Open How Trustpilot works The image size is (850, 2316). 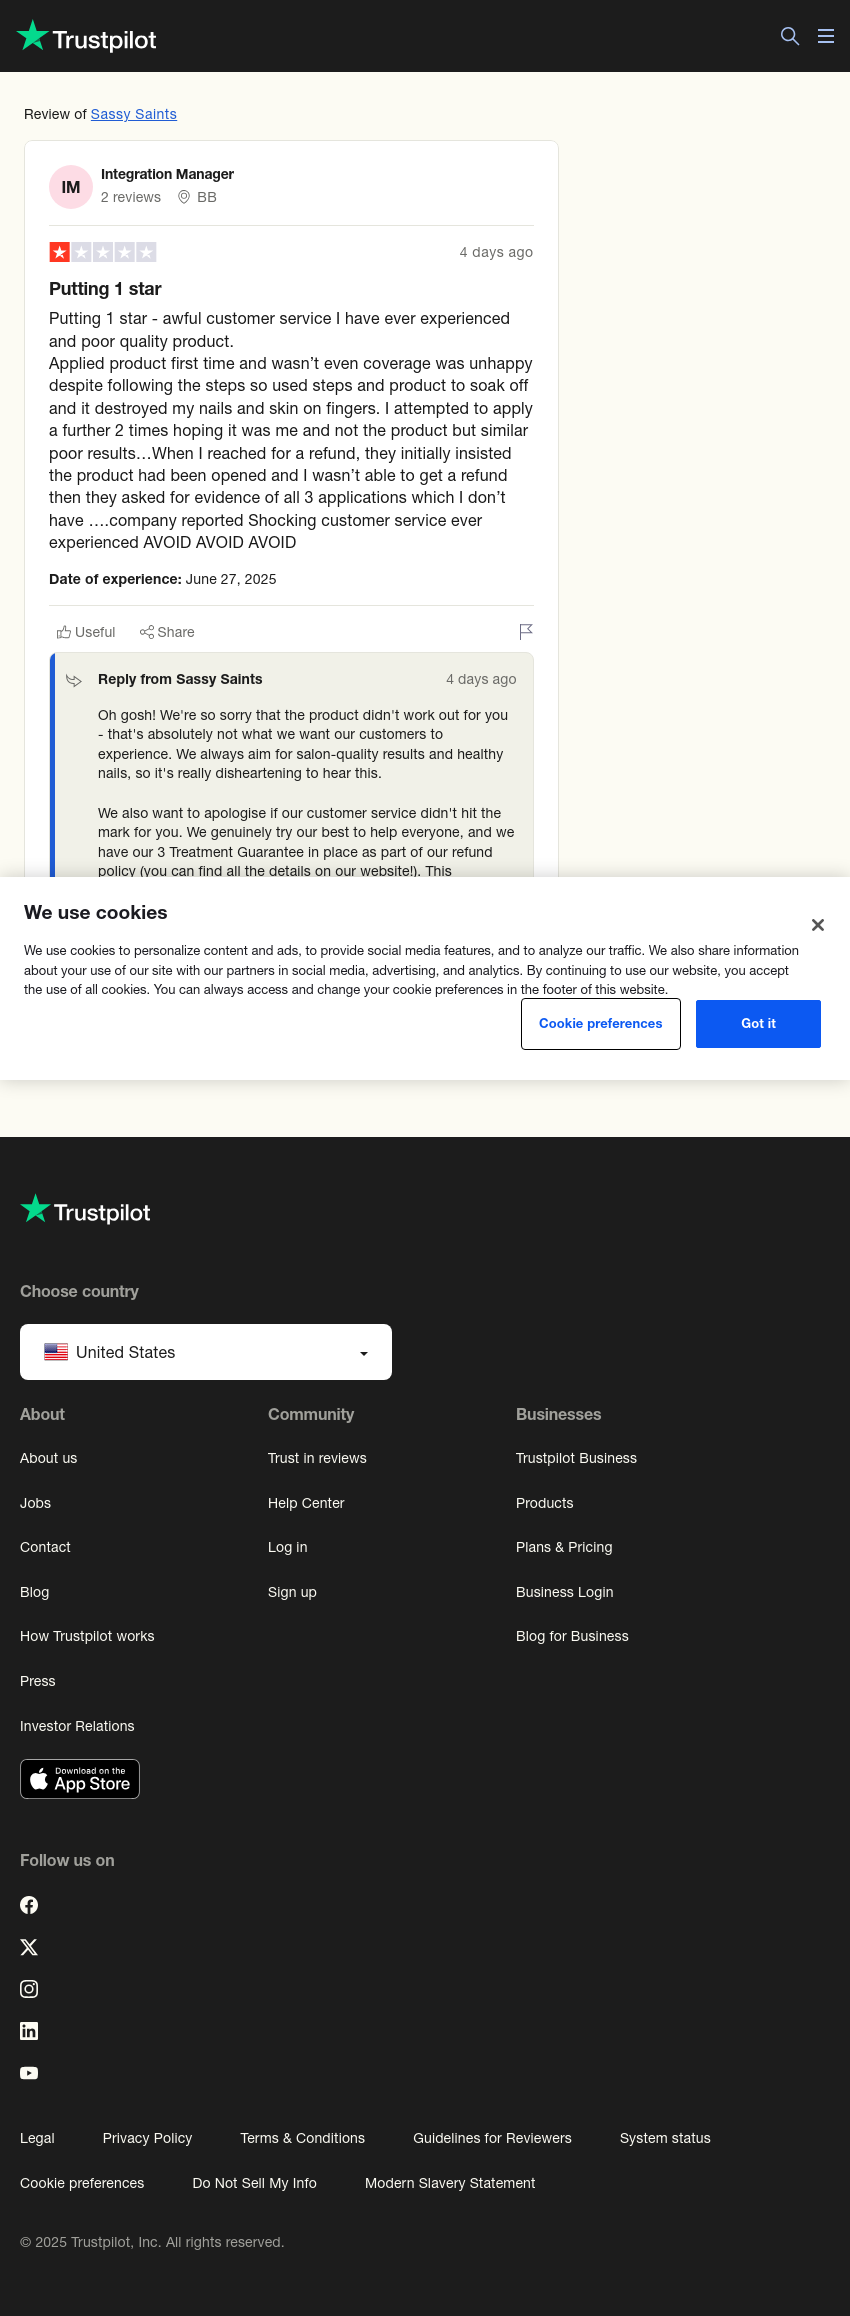(87, 1636)
